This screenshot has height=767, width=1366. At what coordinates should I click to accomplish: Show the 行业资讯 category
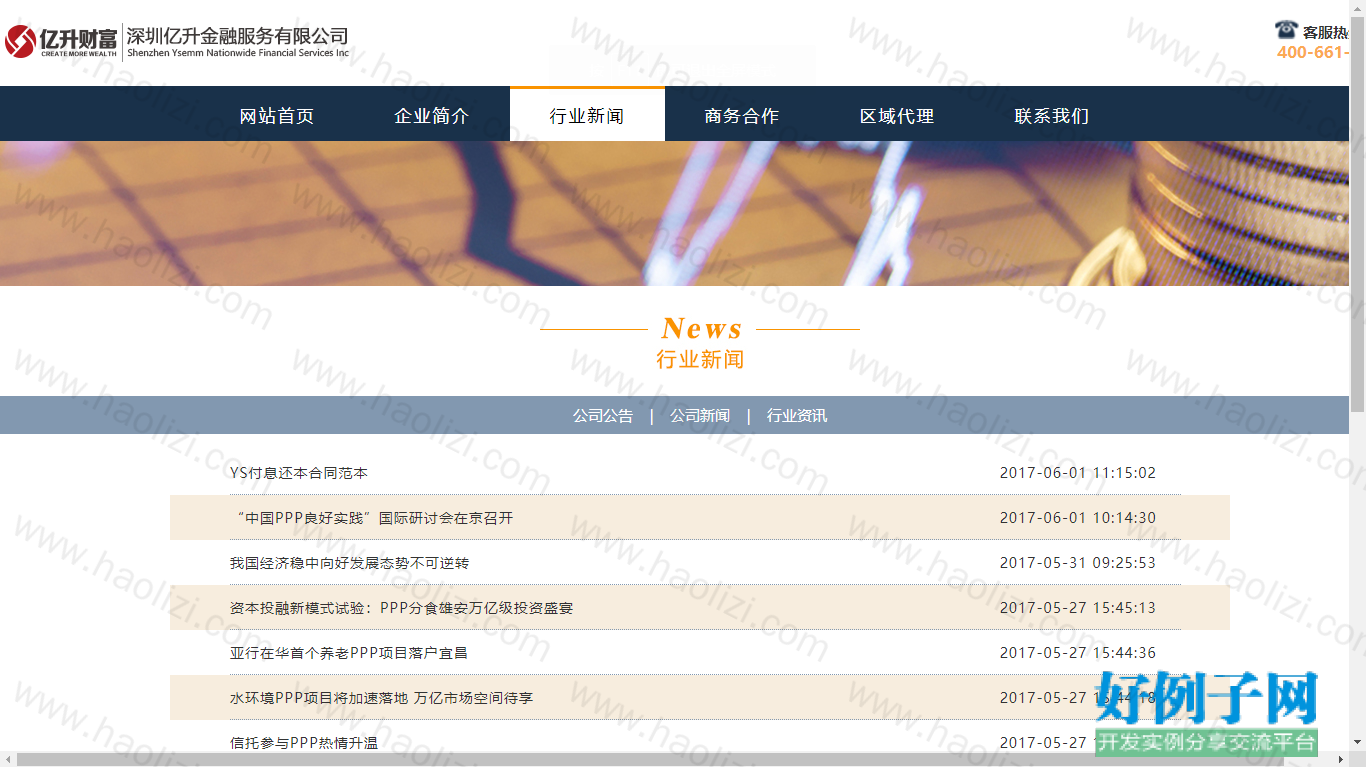pyautogui.click(x=797, y=416)
